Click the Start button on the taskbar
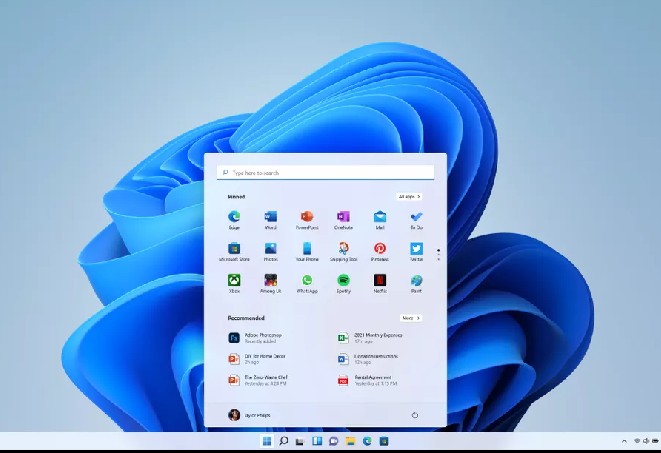 click(266, 441)
